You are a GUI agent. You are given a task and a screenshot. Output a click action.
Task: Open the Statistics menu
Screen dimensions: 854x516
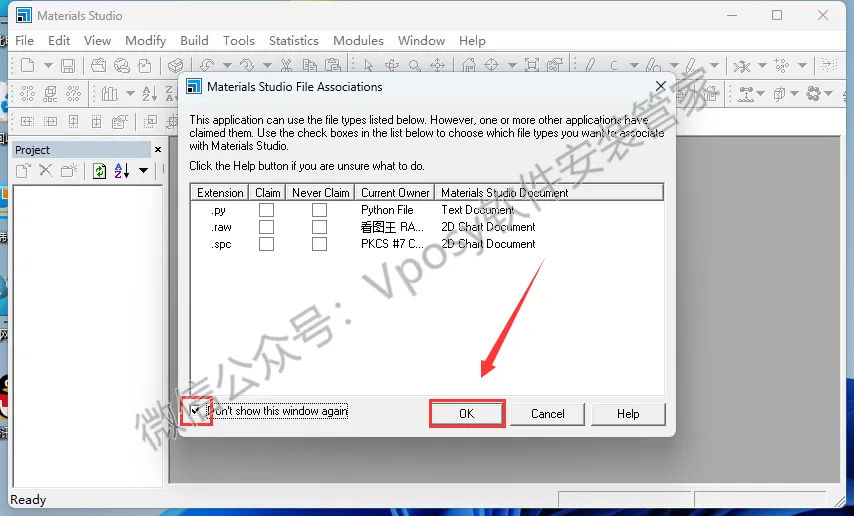tap(294, 41)
